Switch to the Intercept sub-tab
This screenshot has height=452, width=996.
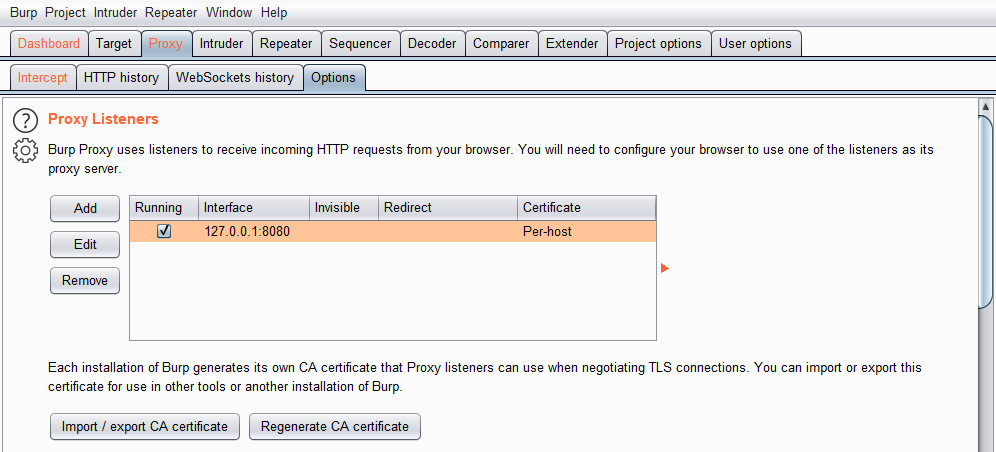pyautogui.click(x=43, y=77)
